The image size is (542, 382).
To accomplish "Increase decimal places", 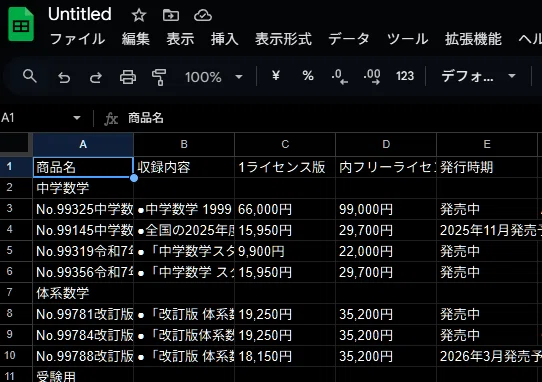I will [372, 76].
